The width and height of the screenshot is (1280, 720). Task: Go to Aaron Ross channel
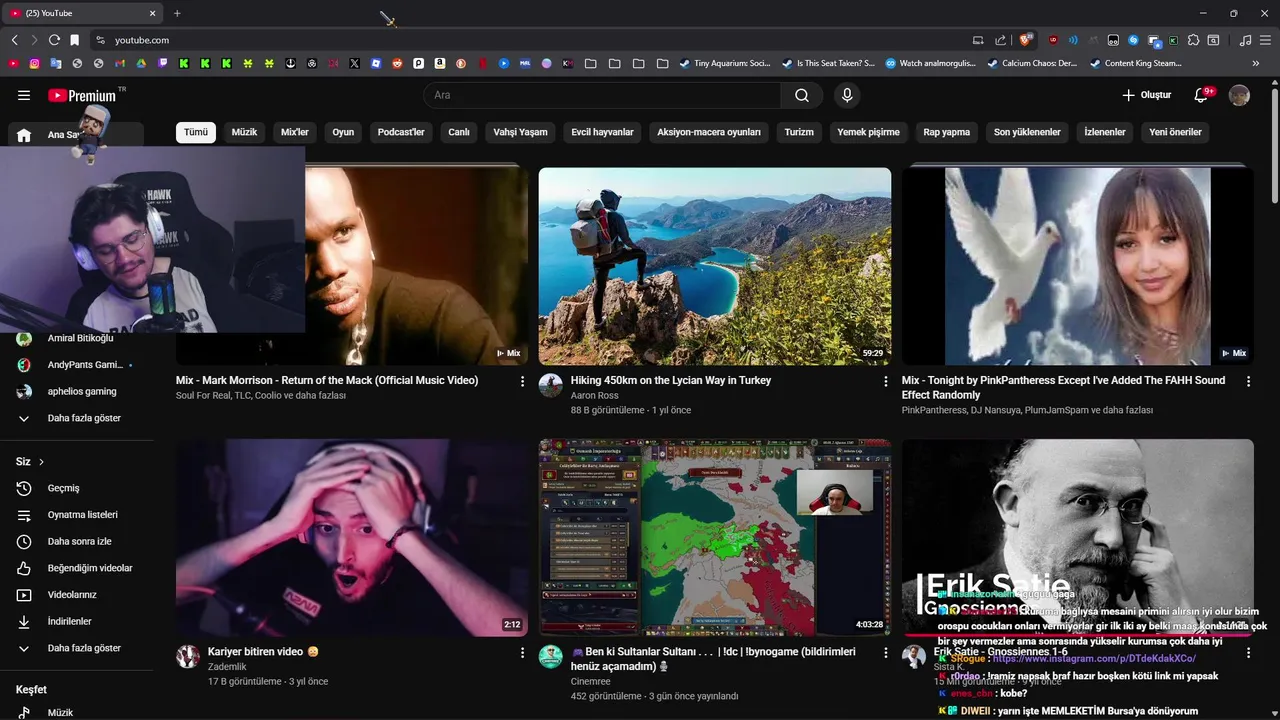(x=595, y=396)
